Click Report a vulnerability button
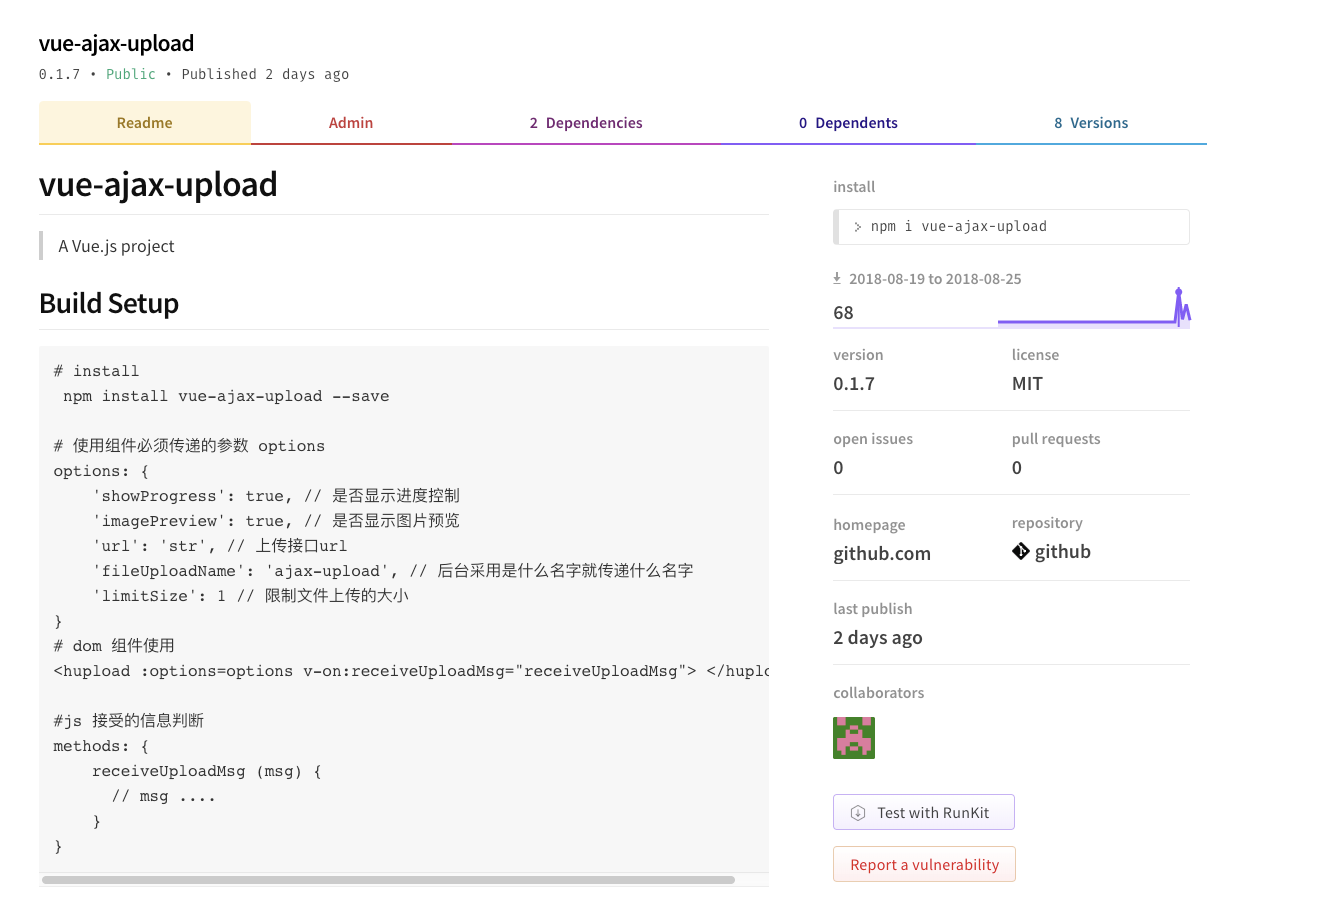Screen dimensions: 1319x914 924,864
